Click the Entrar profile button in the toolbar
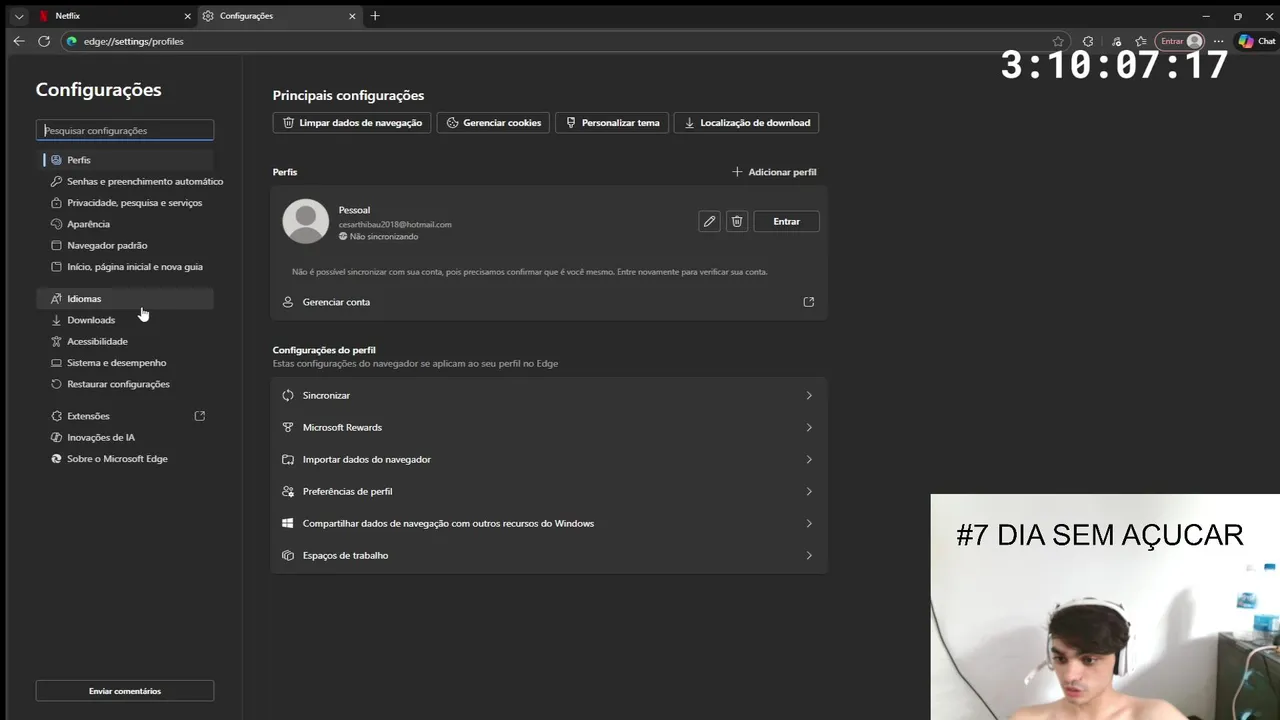 point(1180,41)
